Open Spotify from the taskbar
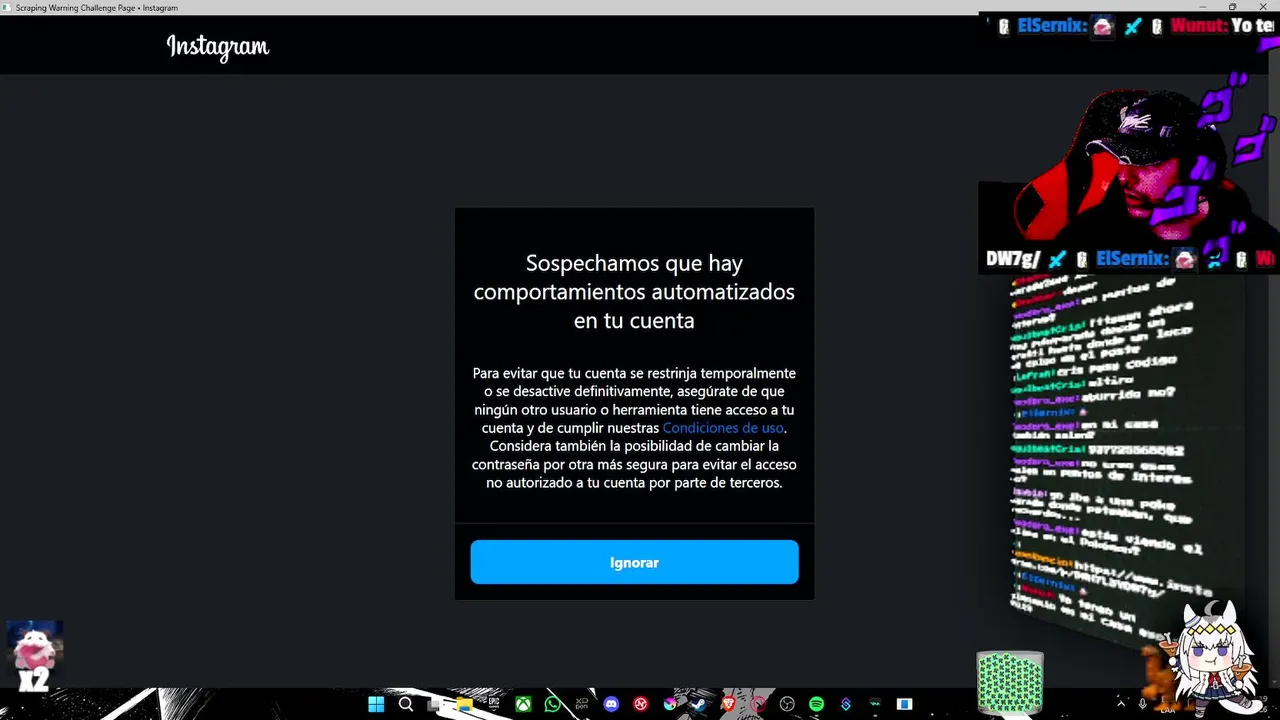This screenshot has height=720, width=1280. tap(816, 704)
